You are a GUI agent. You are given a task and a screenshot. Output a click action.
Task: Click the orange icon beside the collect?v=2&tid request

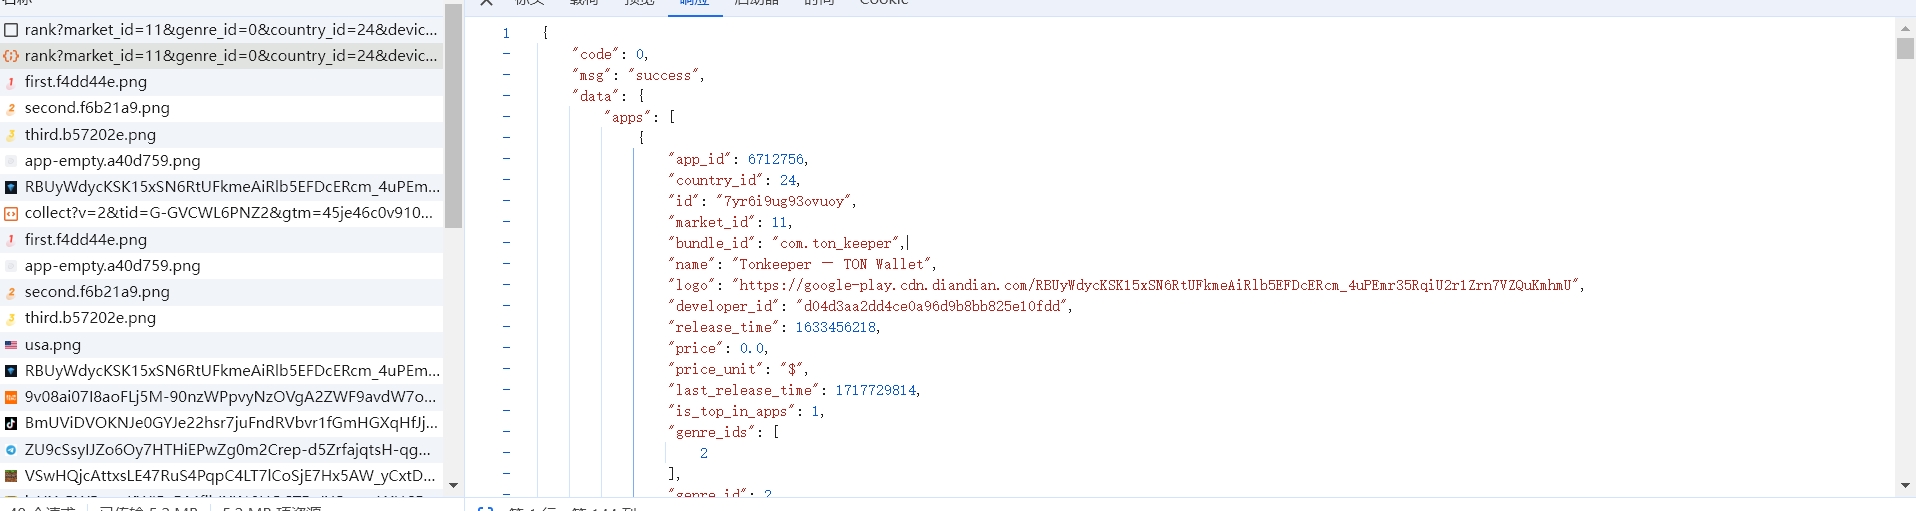(x=11, y=213)
